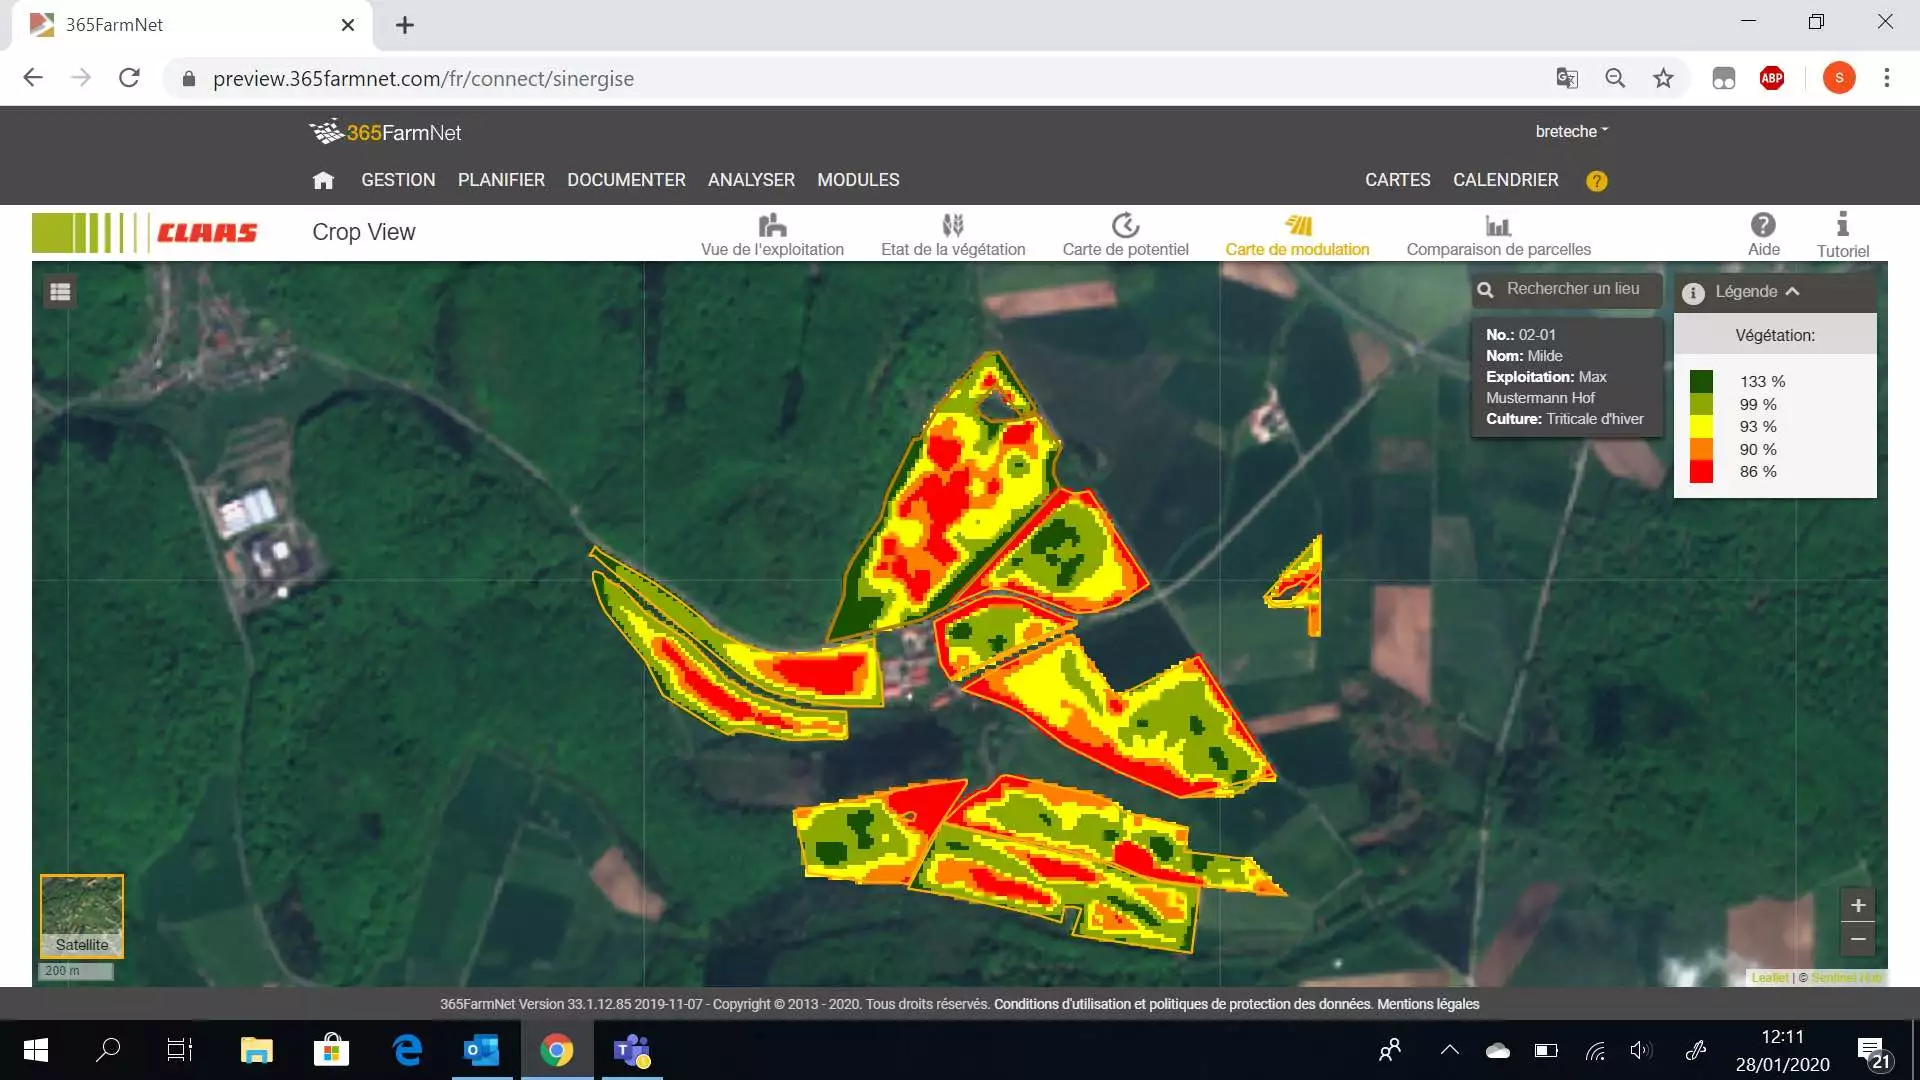Viewport: 1920px width, 1080px height.
Task: Open the MODULES menu
Action: pyautogui.click(x=858, y=180)
